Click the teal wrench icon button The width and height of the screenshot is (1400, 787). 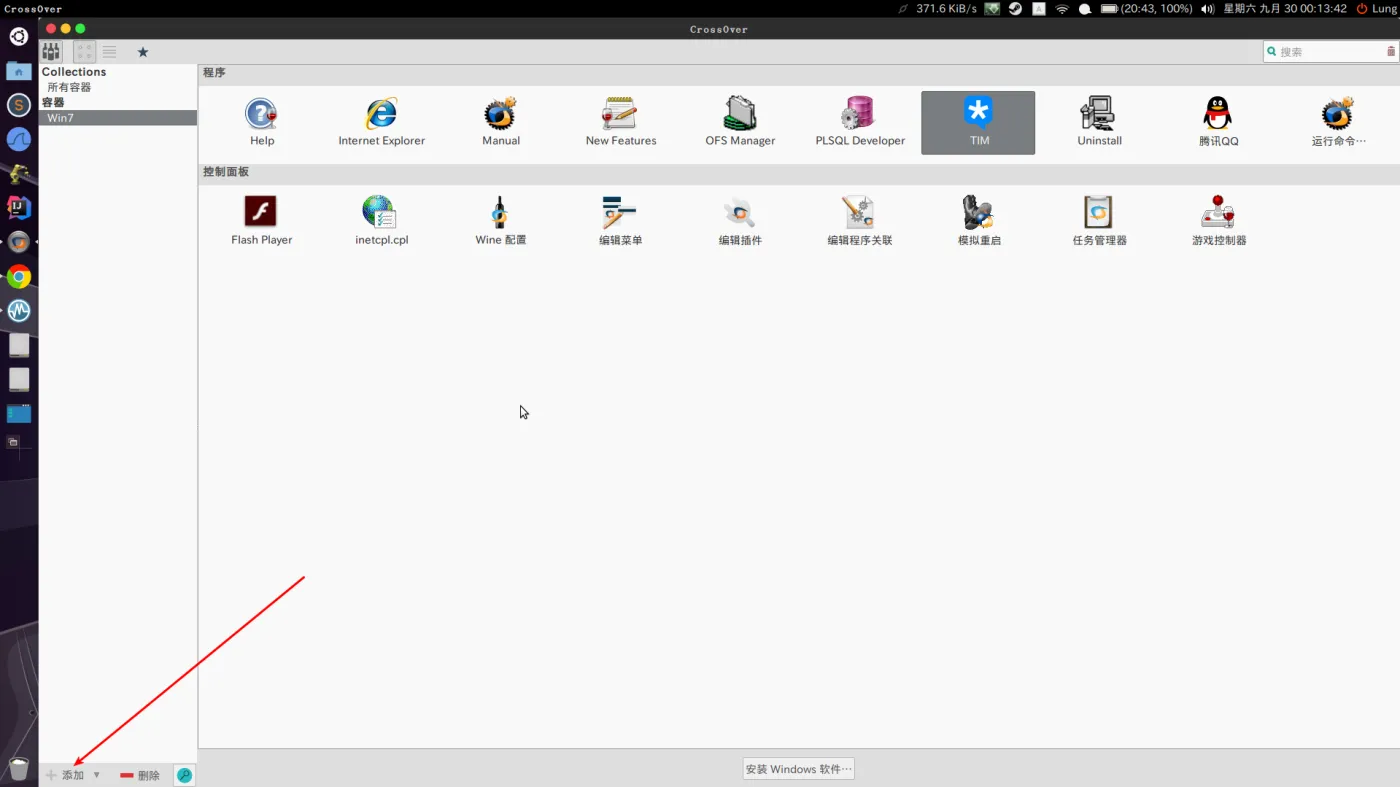click(x=184, y=775)
